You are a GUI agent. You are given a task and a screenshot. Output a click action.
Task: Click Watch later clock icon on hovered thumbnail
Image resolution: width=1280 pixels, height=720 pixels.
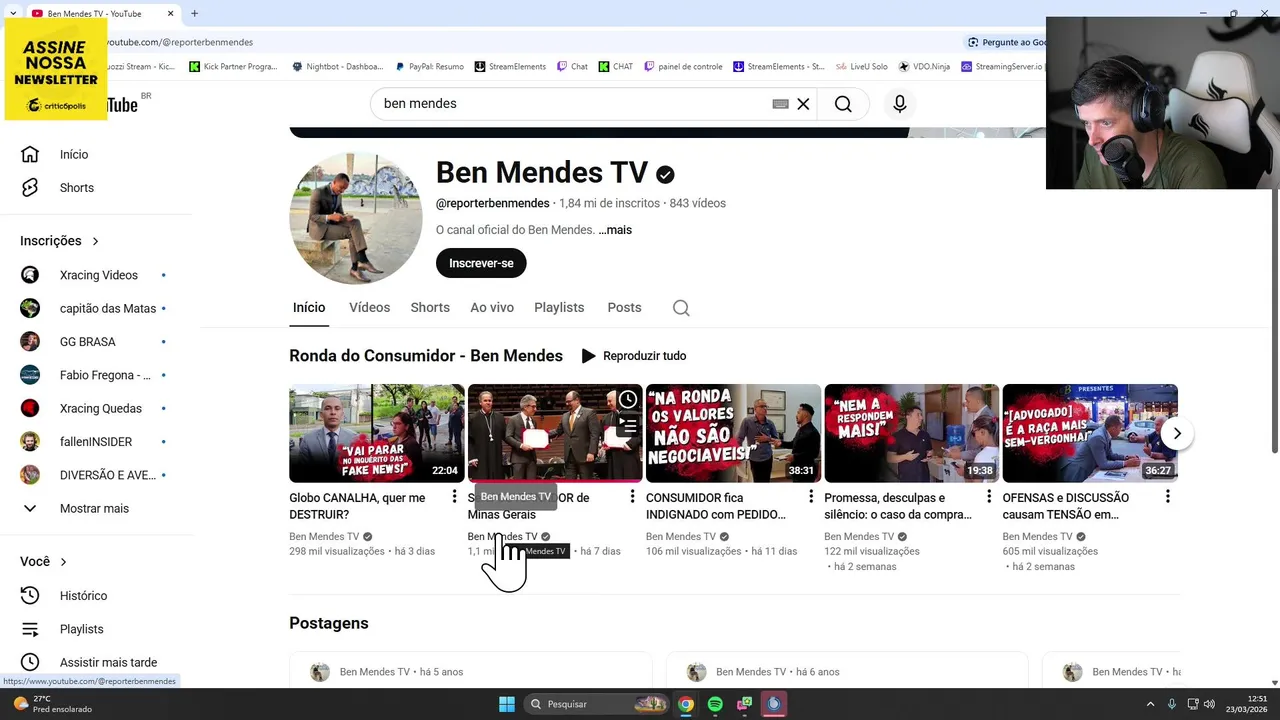627,400
